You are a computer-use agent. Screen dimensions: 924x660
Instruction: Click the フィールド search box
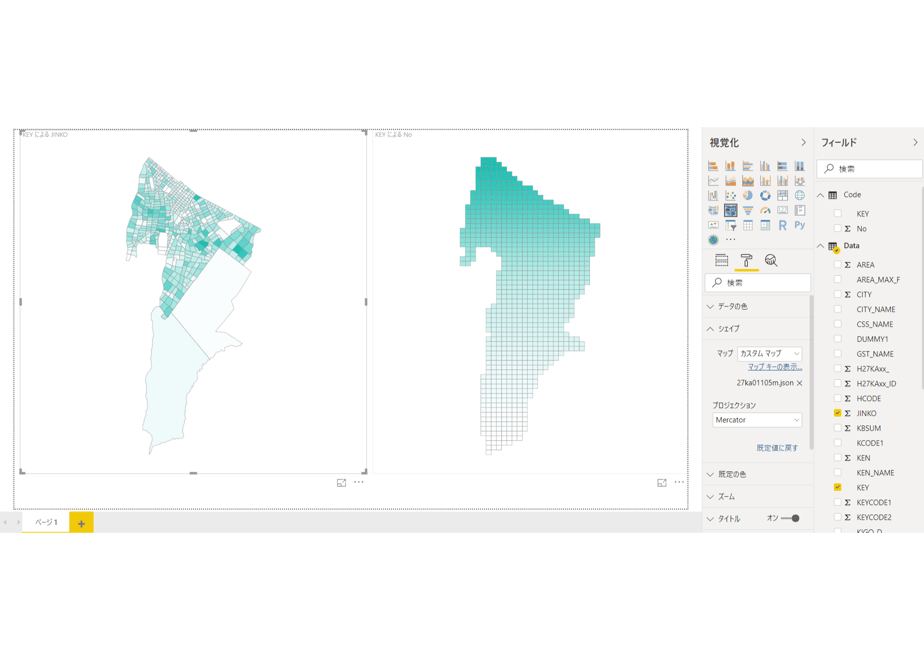point(869,169)
